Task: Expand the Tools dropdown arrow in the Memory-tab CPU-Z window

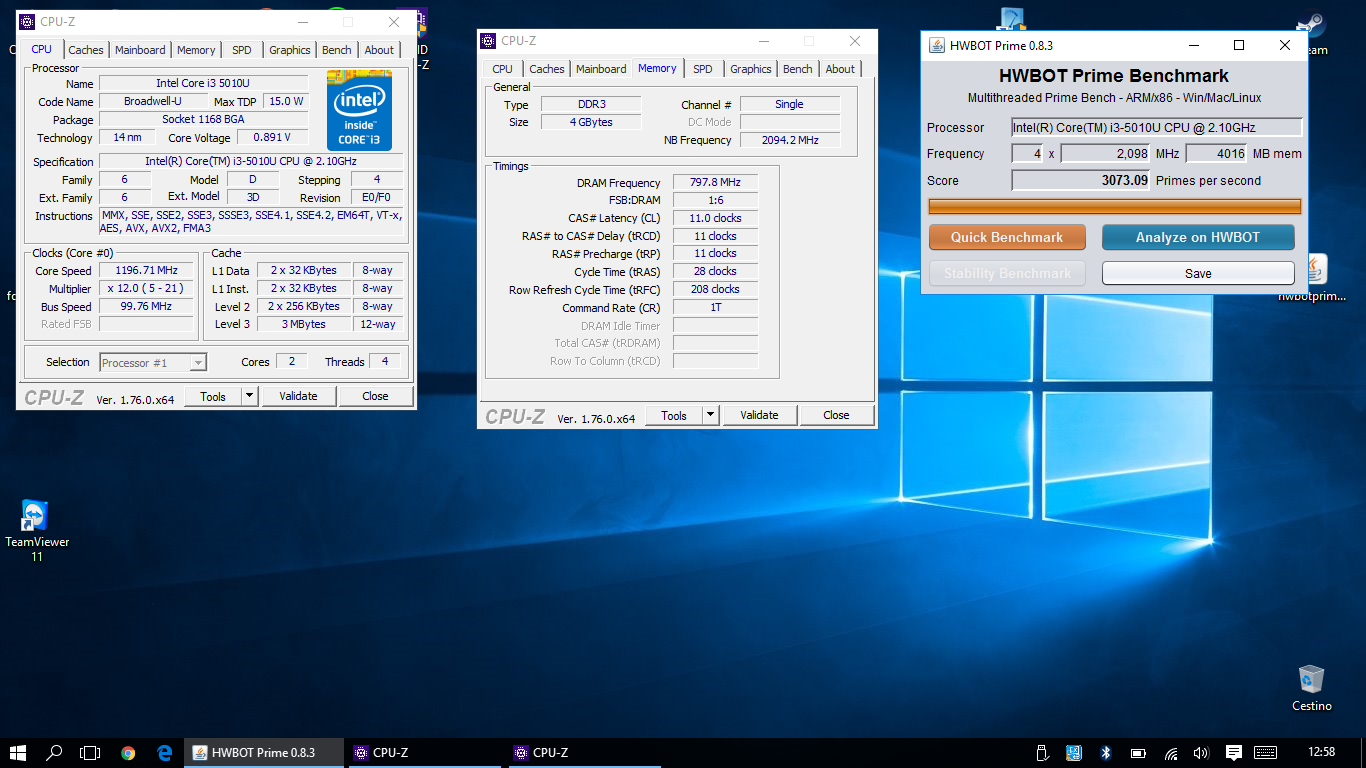Action: [710, 415]
